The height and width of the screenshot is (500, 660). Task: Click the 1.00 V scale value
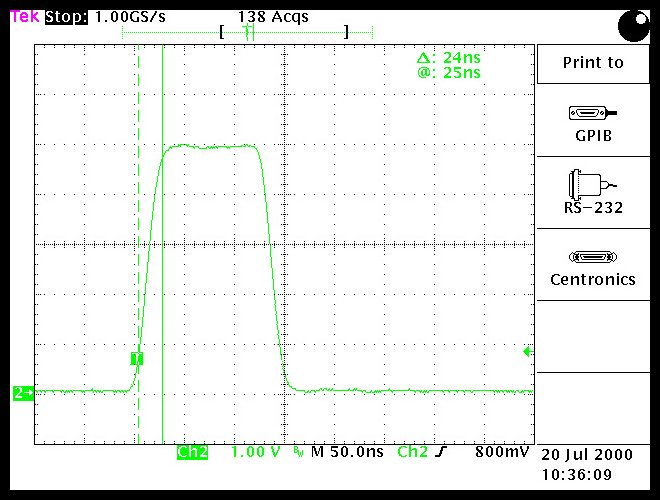[x=255, y=452]
